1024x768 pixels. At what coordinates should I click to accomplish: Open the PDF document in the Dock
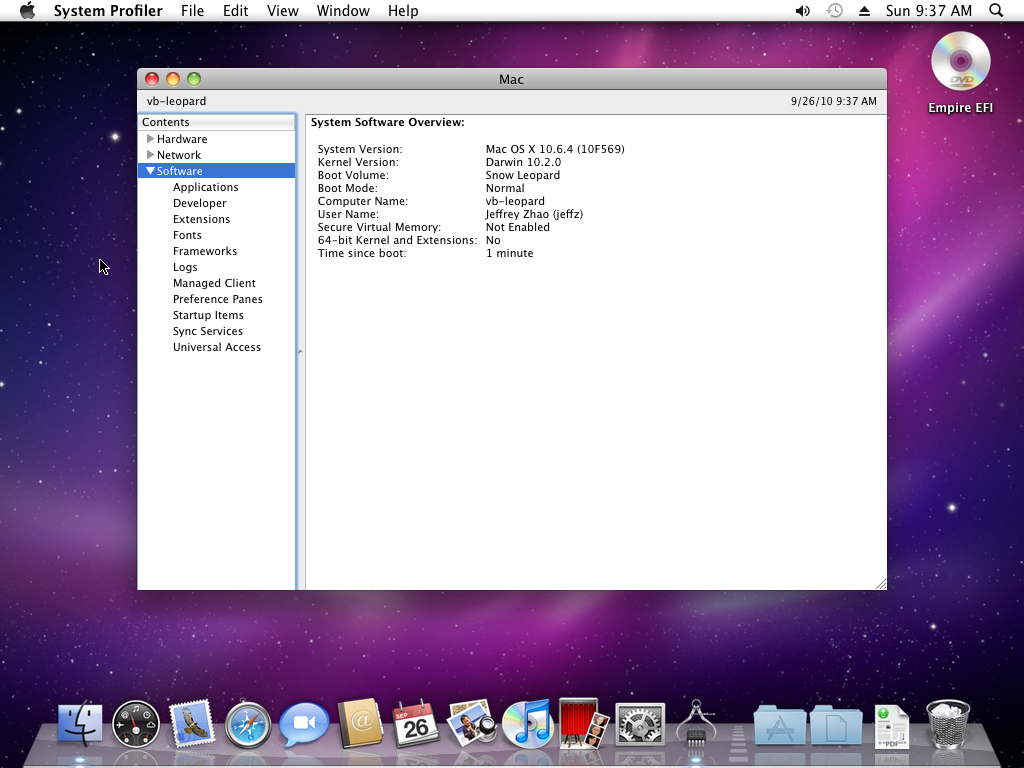coord(891,726)
